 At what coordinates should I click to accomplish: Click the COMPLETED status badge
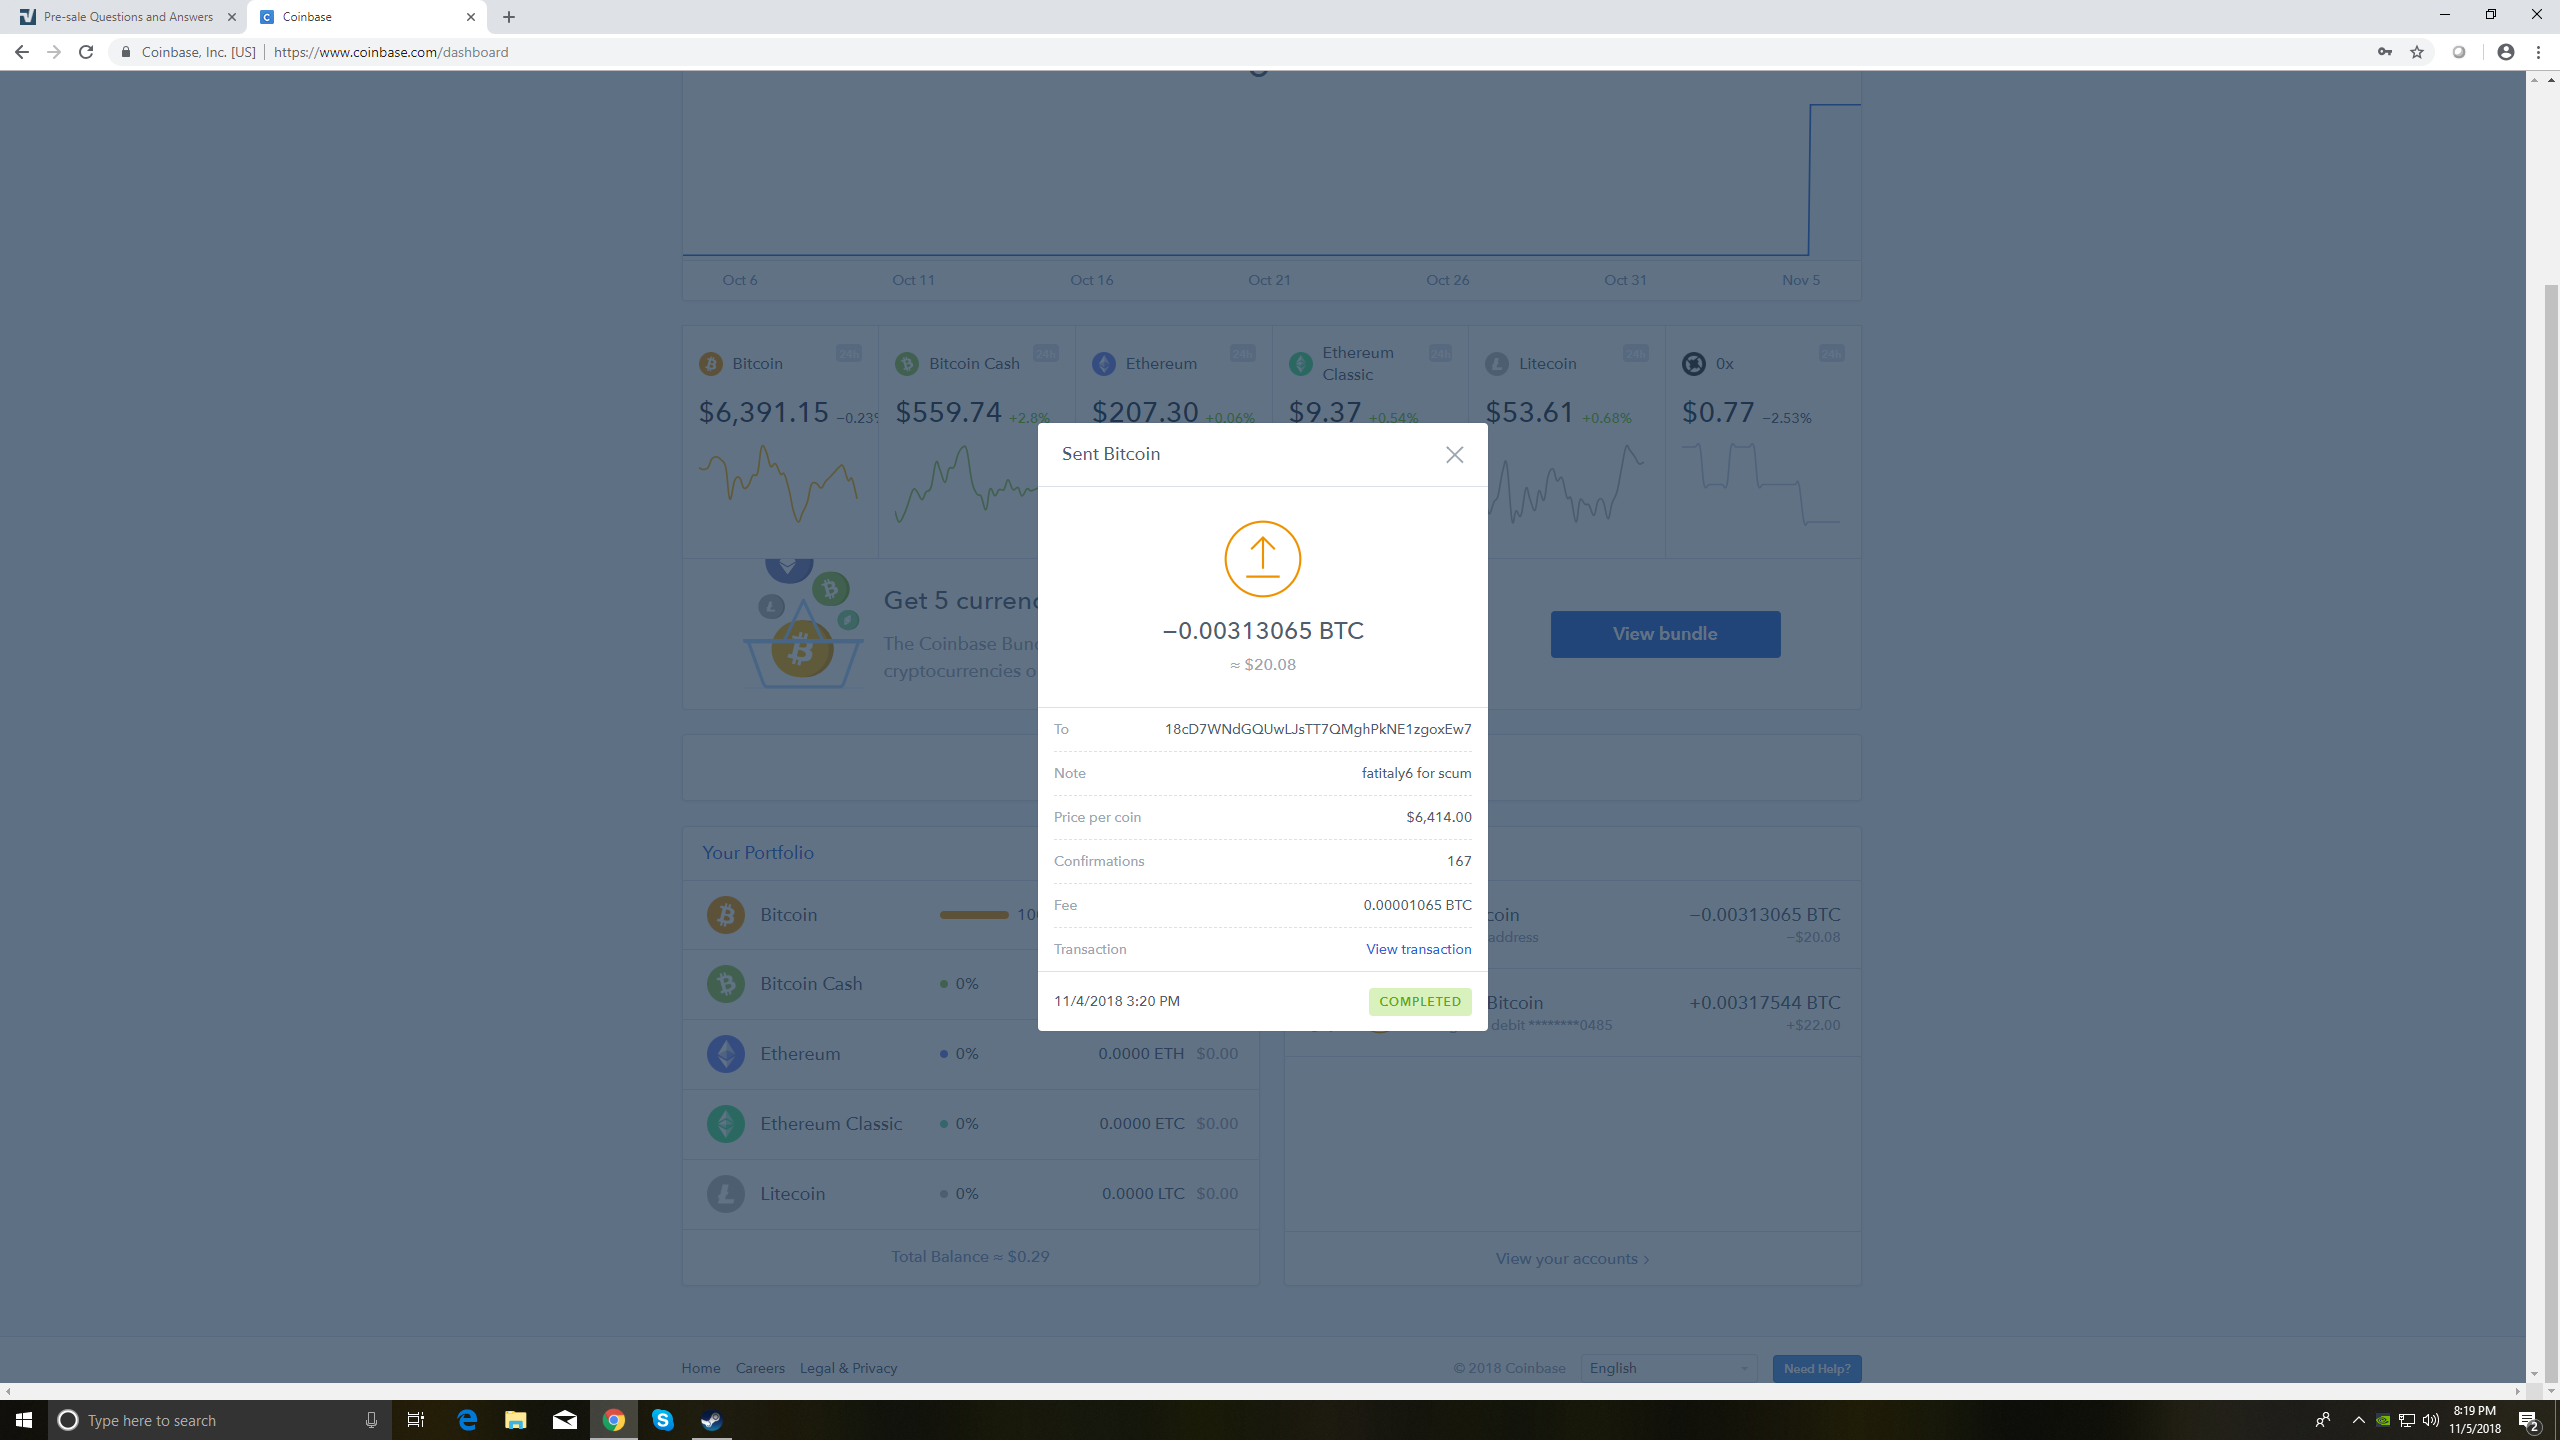[x=1419, y=1001]
